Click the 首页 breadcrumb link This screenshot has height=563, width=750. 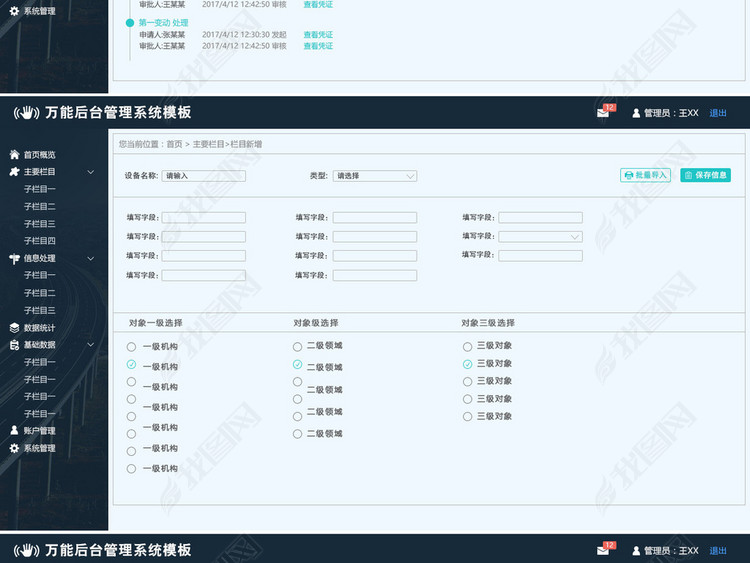[x=174, y=144]
